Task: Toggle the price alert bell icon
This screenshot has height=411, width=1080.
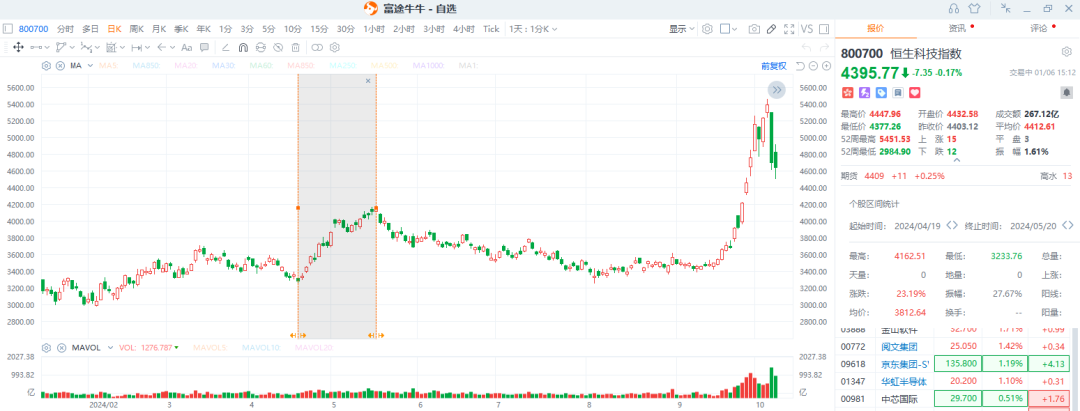Action: point(1066,92)
